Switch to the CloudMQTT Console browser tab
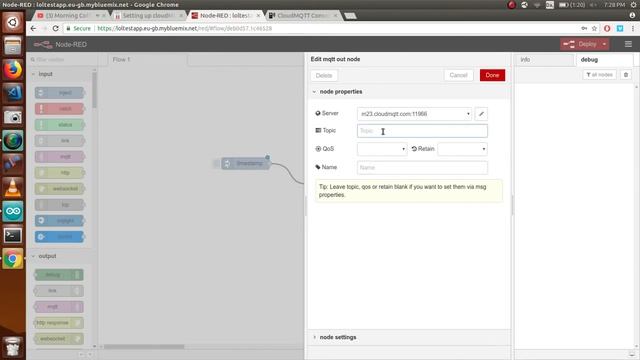The image size is (640, 360). pyautogui.click(x=302, y=16)
